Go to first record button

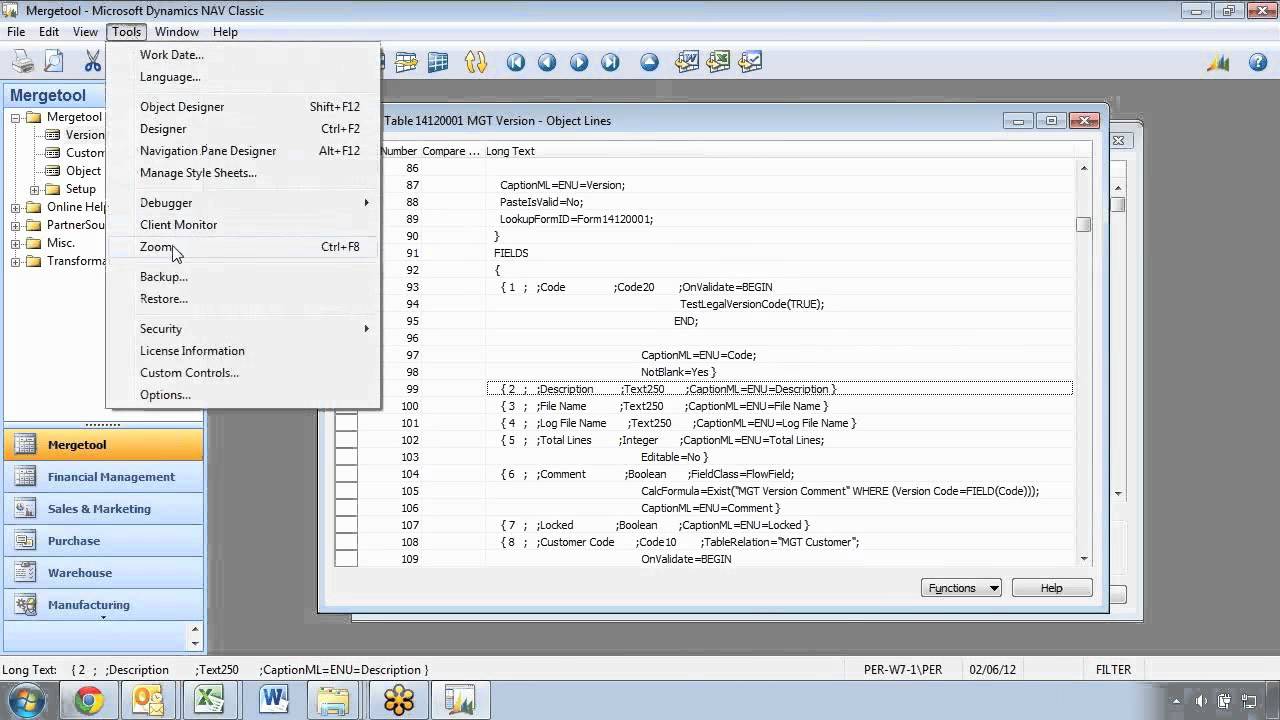tap(516, 62)
